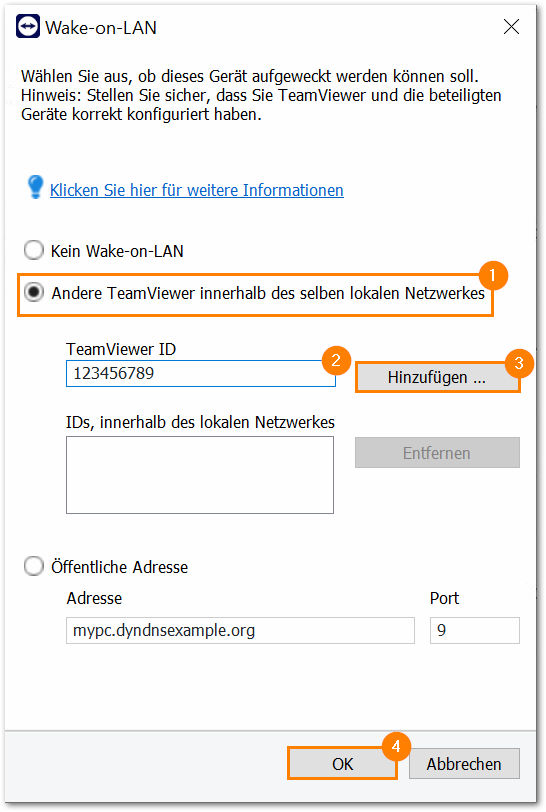Focus the Adresse field showing mypc.dyndnsexample.org

pos(240,630)
